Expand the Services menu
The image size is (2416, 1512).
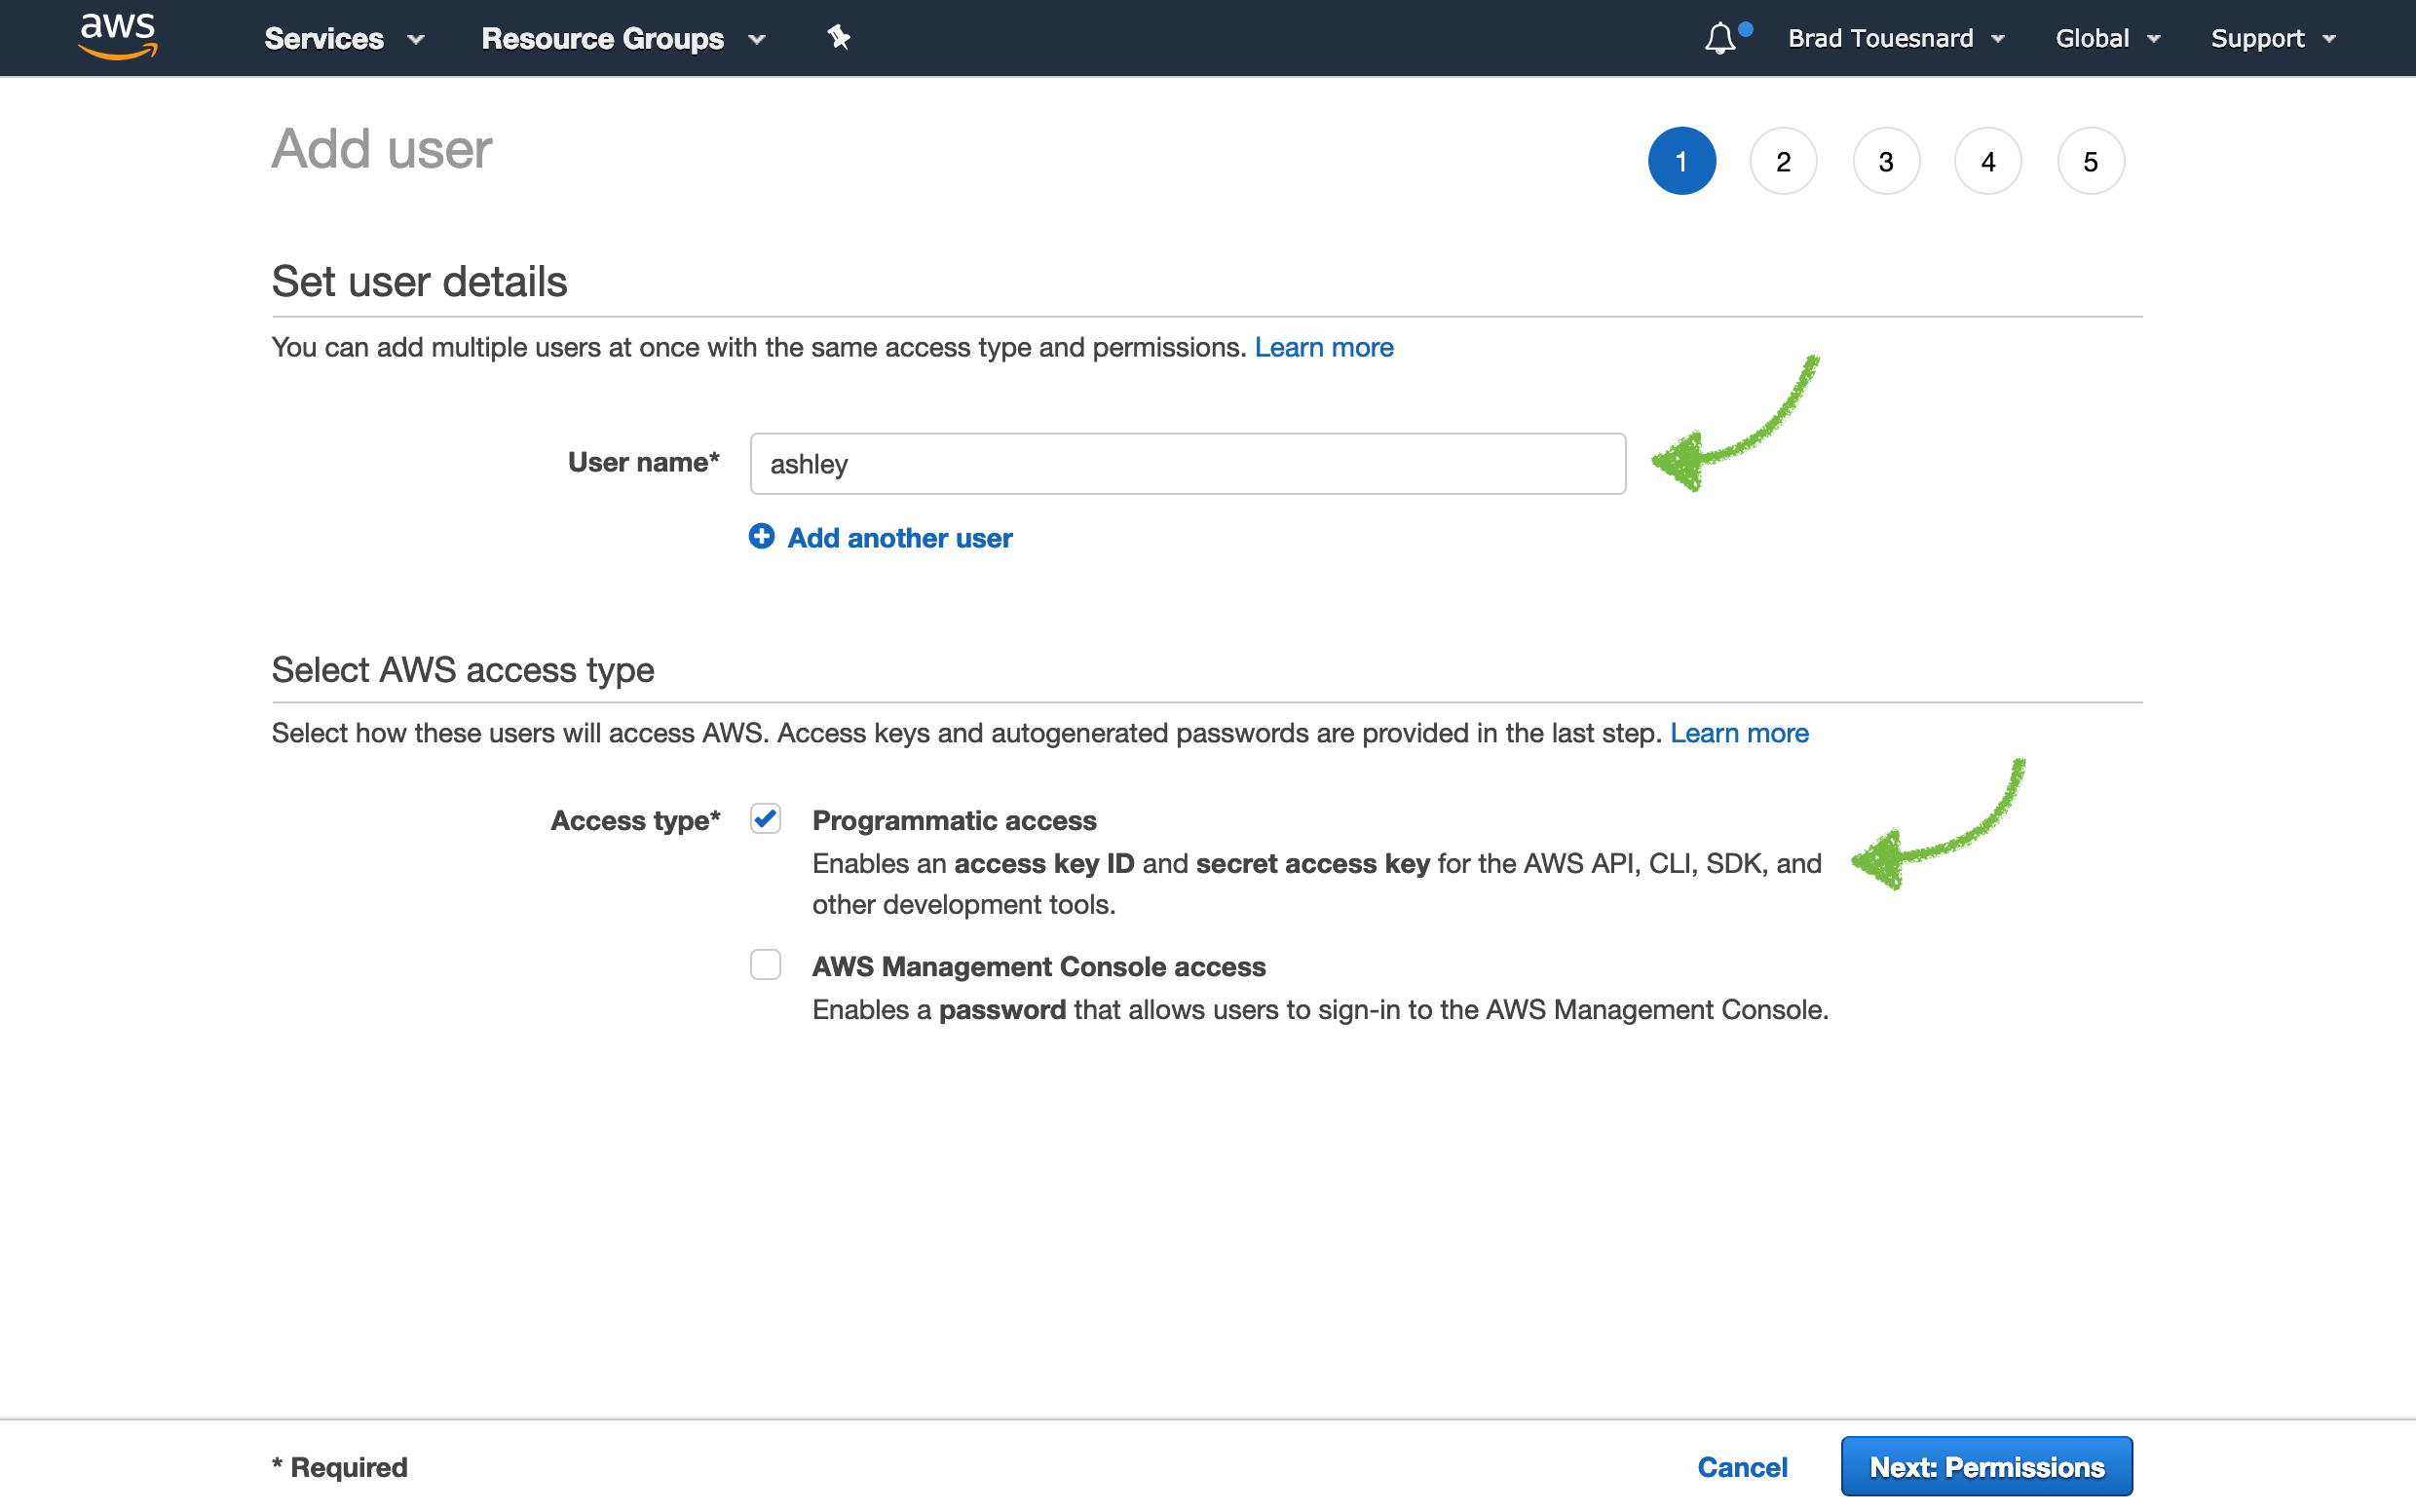(345, 38)
